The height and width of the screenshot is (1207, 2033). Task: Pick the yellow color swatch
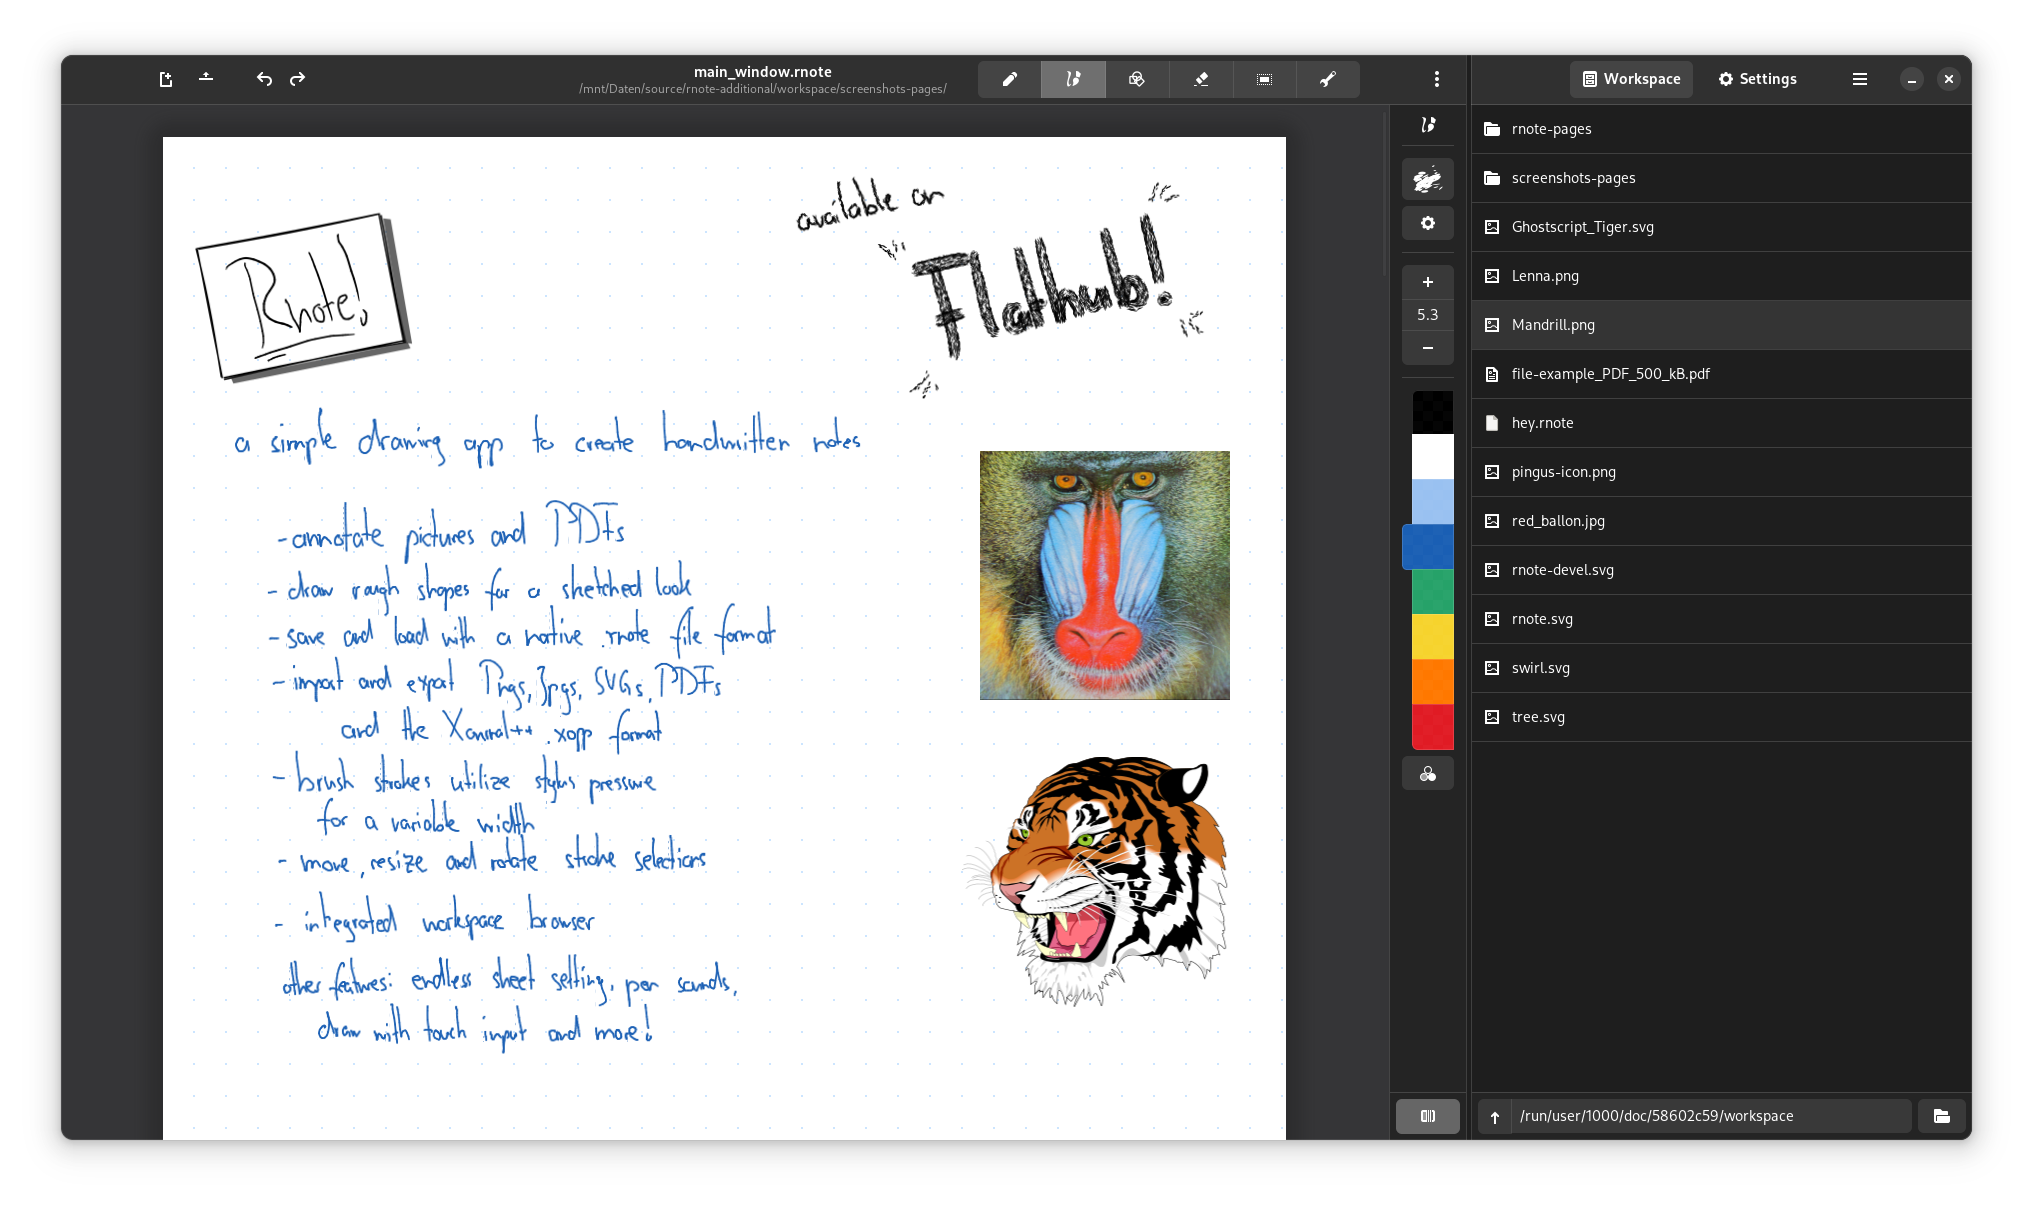tap(1432, 636)
